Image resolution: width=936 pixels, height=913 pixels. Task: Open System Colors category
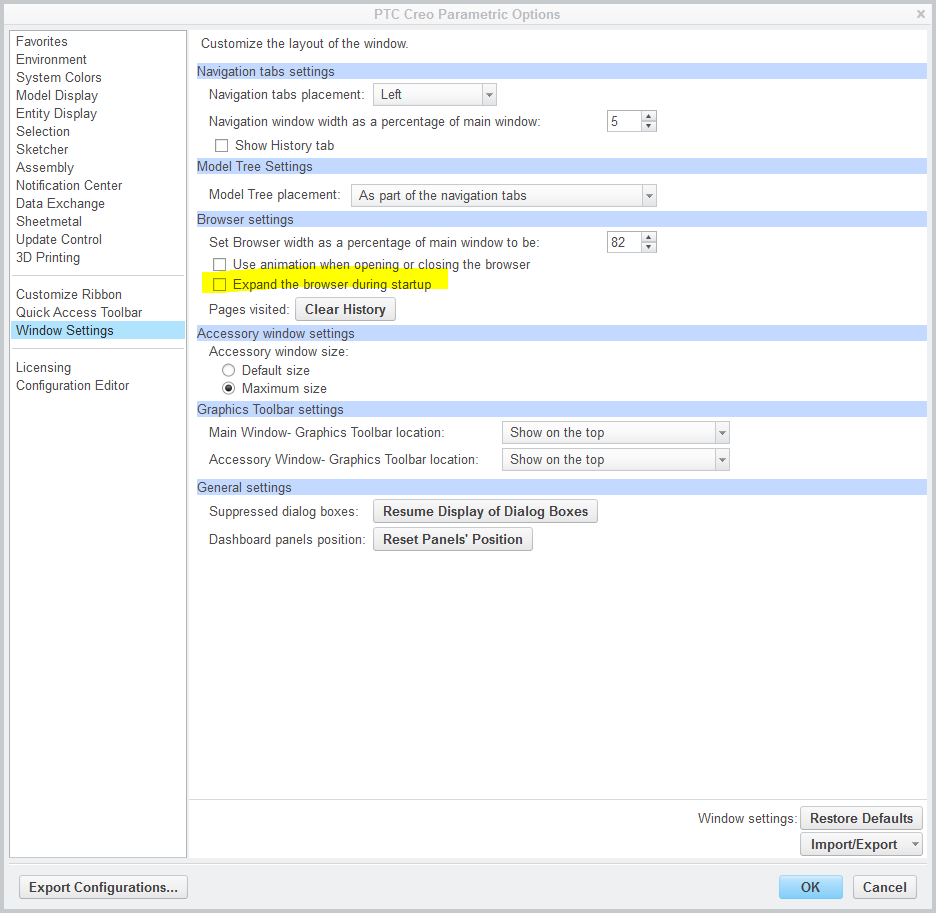[58, 77]
